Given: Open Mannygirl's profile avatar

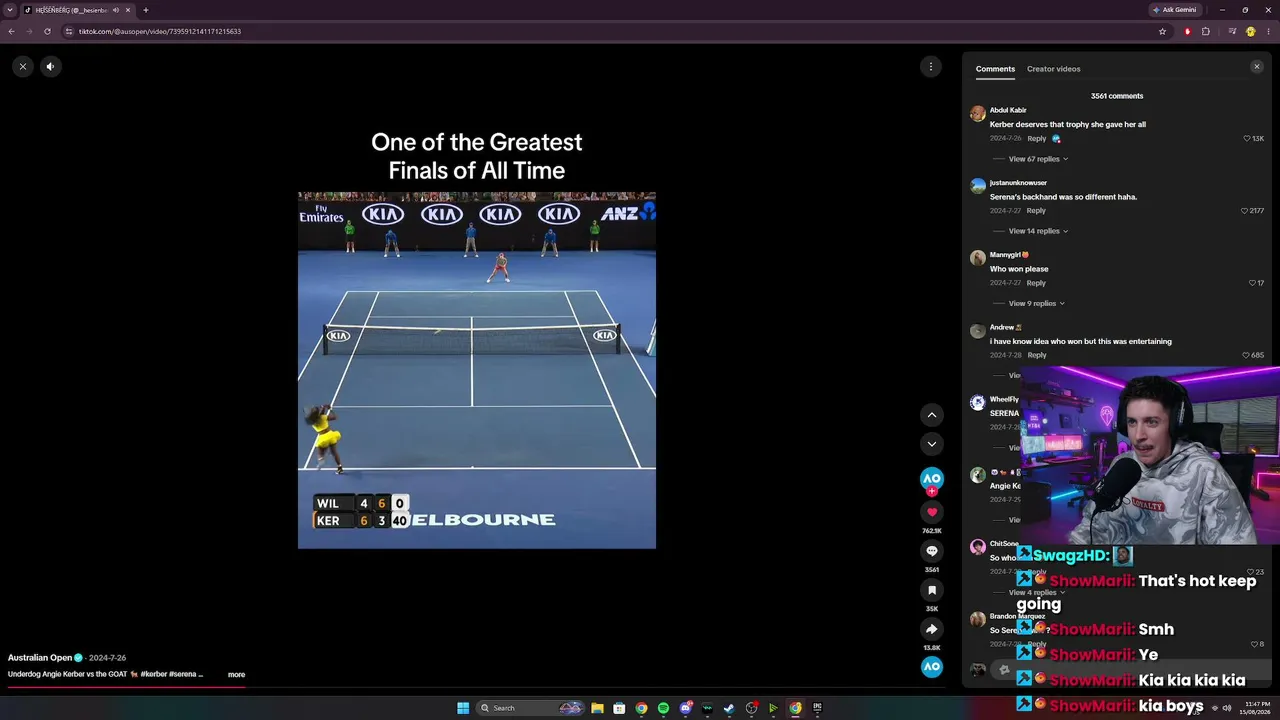Looking at the screenshot, I should [x=978, y=258].
